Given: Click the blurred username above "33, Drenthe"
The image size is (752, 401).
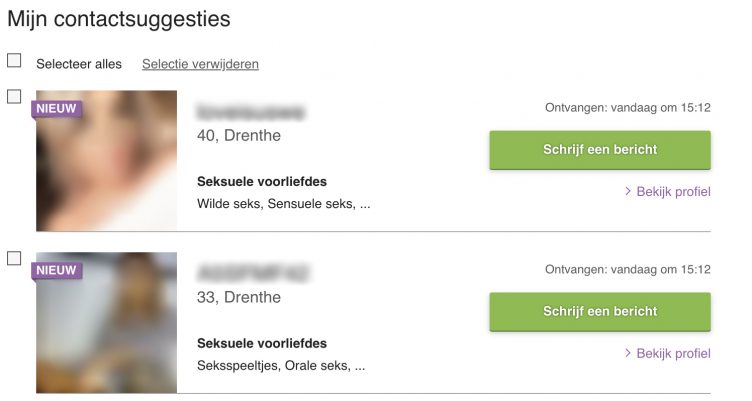Looking at the screenshot, I should 253,272.
